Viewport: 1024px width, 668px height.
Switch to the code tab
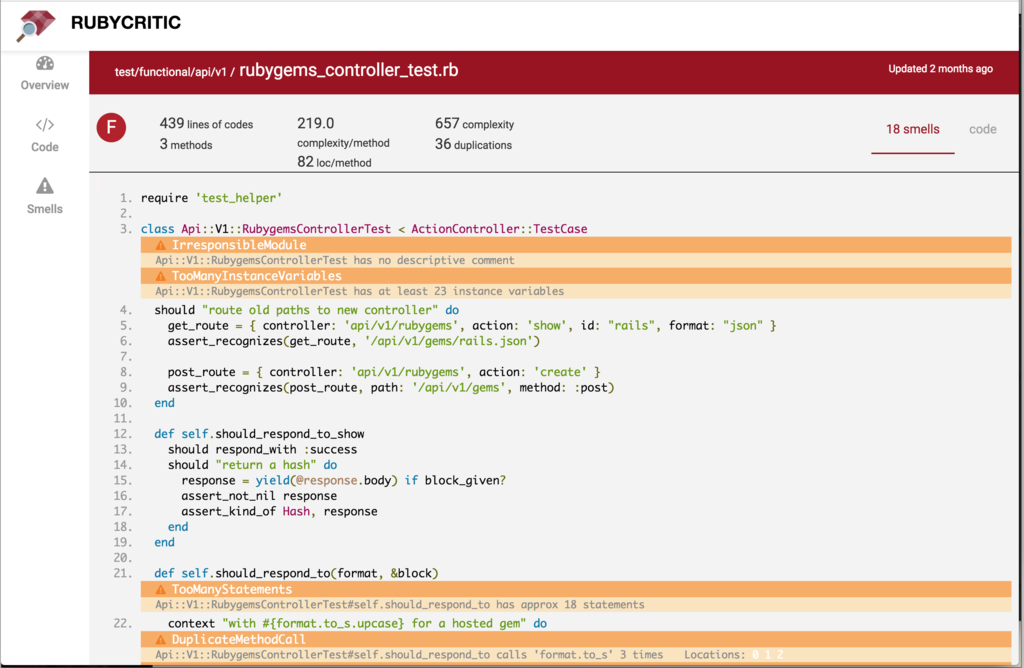tap(982, 129)
